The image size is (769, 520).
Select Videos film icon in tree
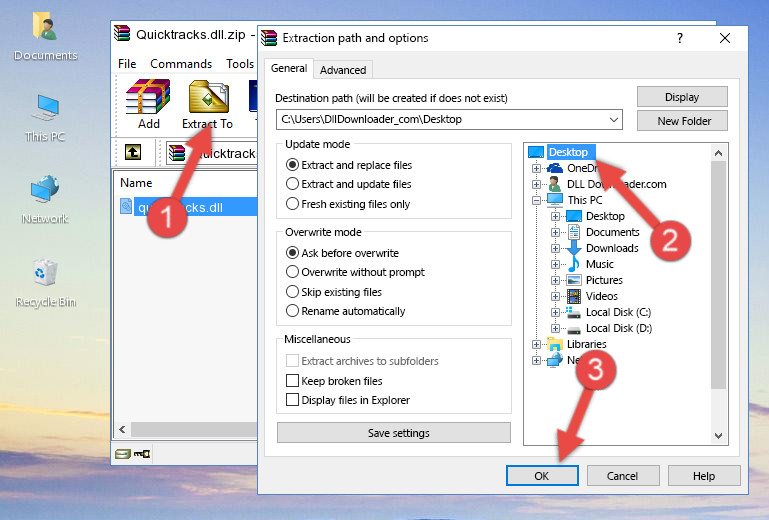coord(574,296)
